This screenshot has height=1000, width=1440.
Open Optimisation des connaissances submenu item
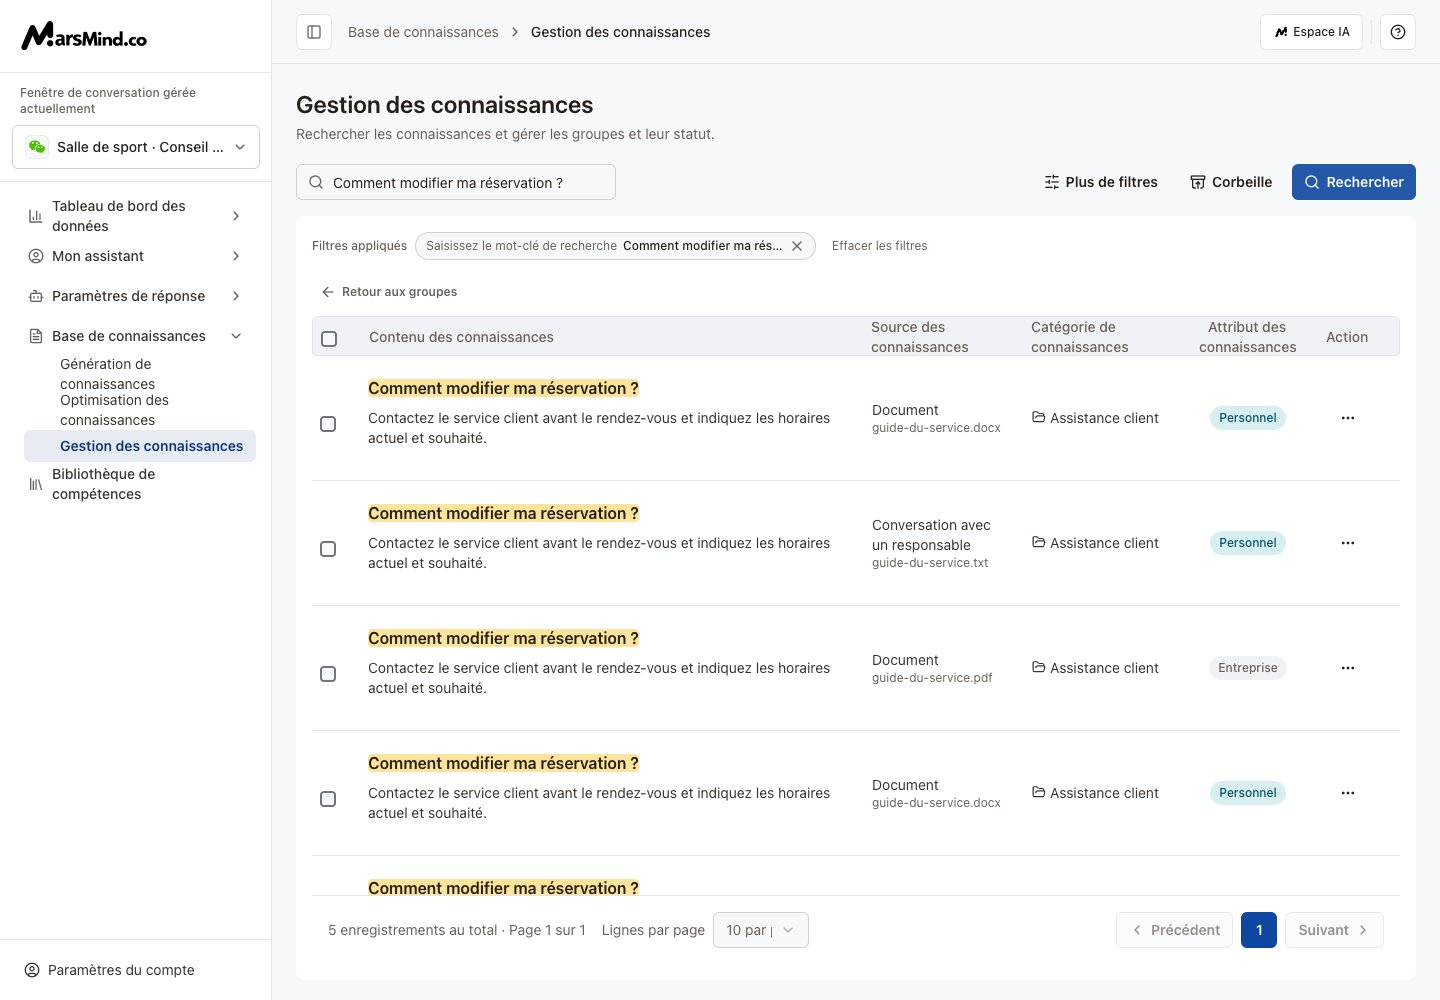[140, 410]
